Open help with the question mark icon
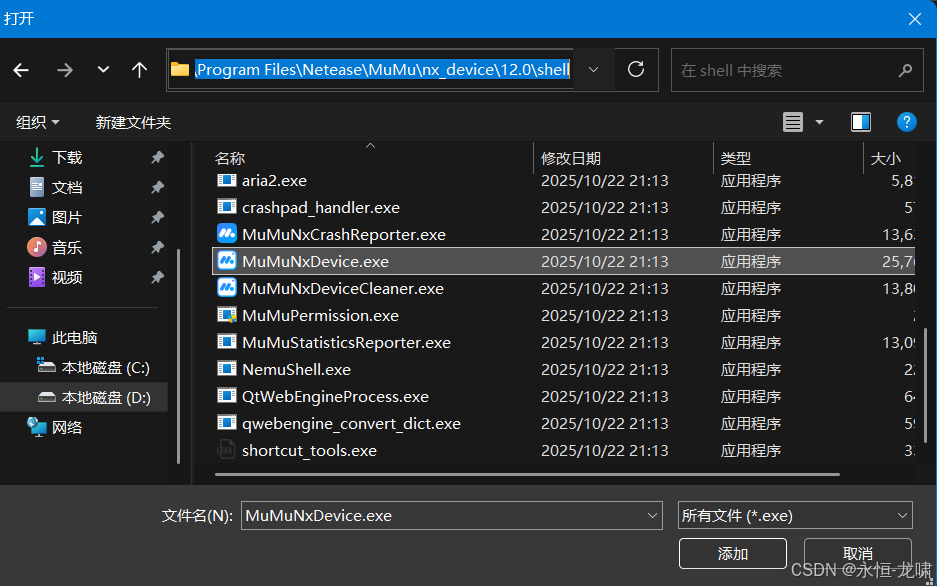937x586 pixels. [x=907, y=122]
